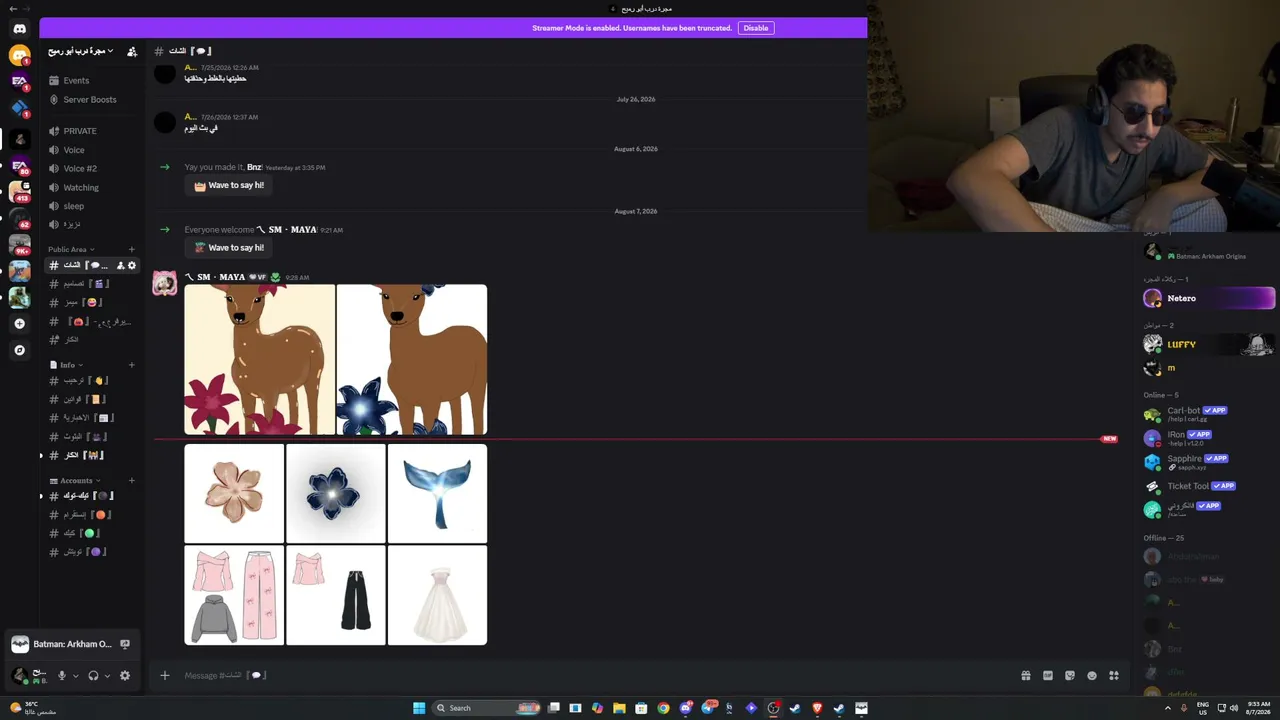The height and width of the screenshot is (720, 1280).
Task: Open dark blue flower image thumbnail
Action: 336,493
